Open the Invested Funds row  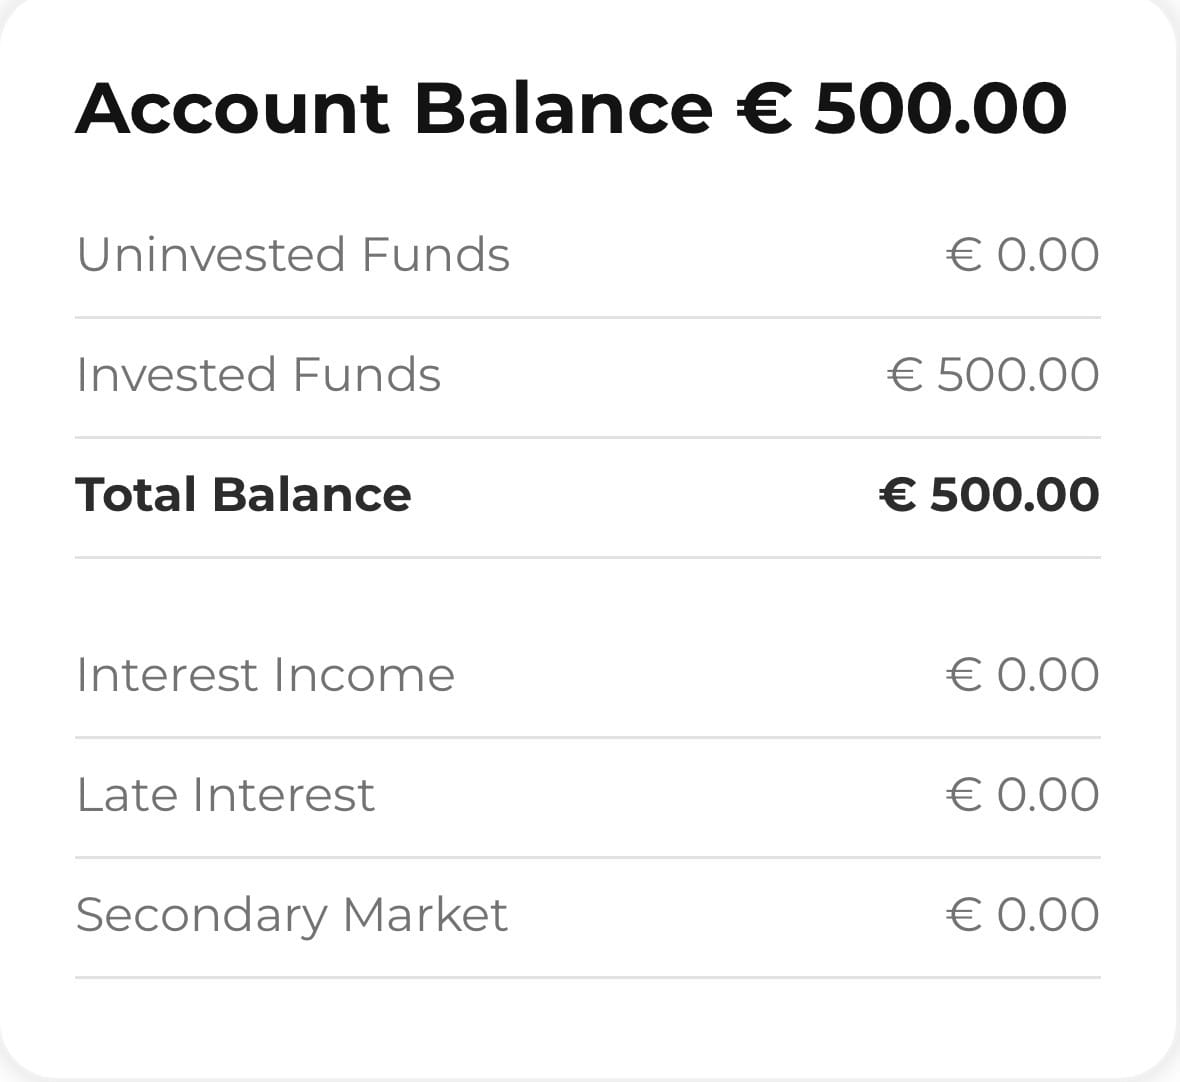pos(588,375)
